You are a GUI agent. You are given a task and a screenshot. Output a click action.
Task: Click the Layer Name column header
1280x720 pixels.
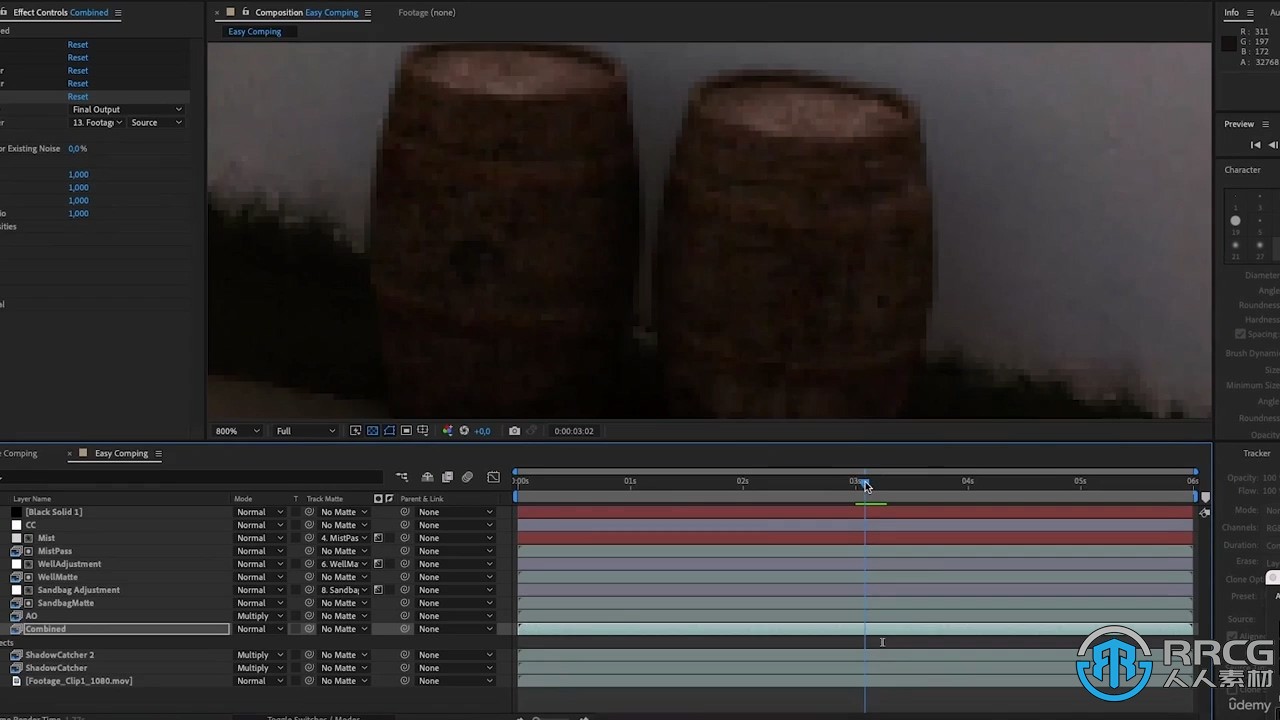point(32,499)
